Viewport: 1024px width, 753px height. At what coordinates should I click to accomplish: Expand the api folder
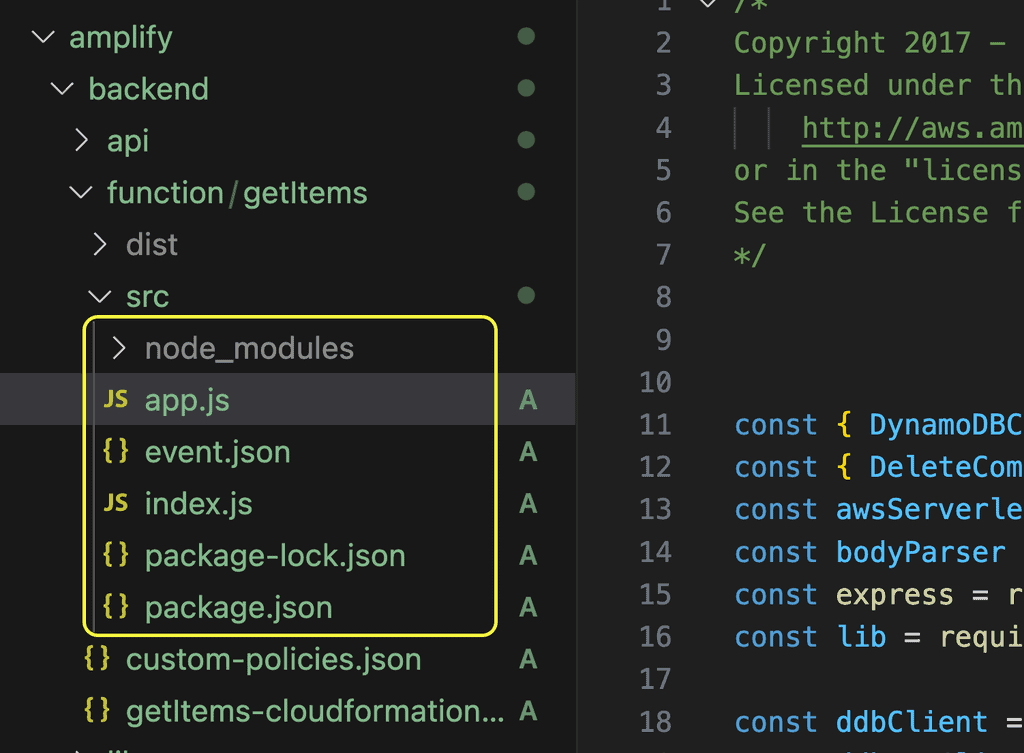(82, 141)
